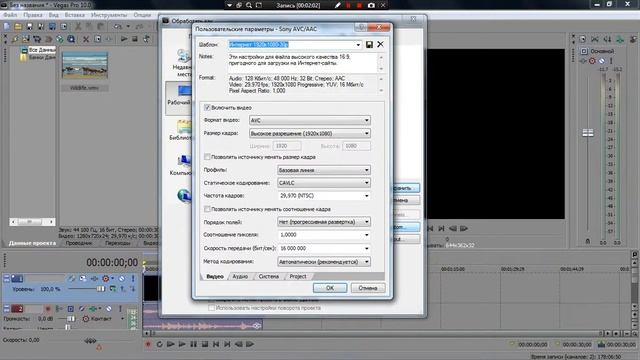Go to start of timeline

[216, 344]
